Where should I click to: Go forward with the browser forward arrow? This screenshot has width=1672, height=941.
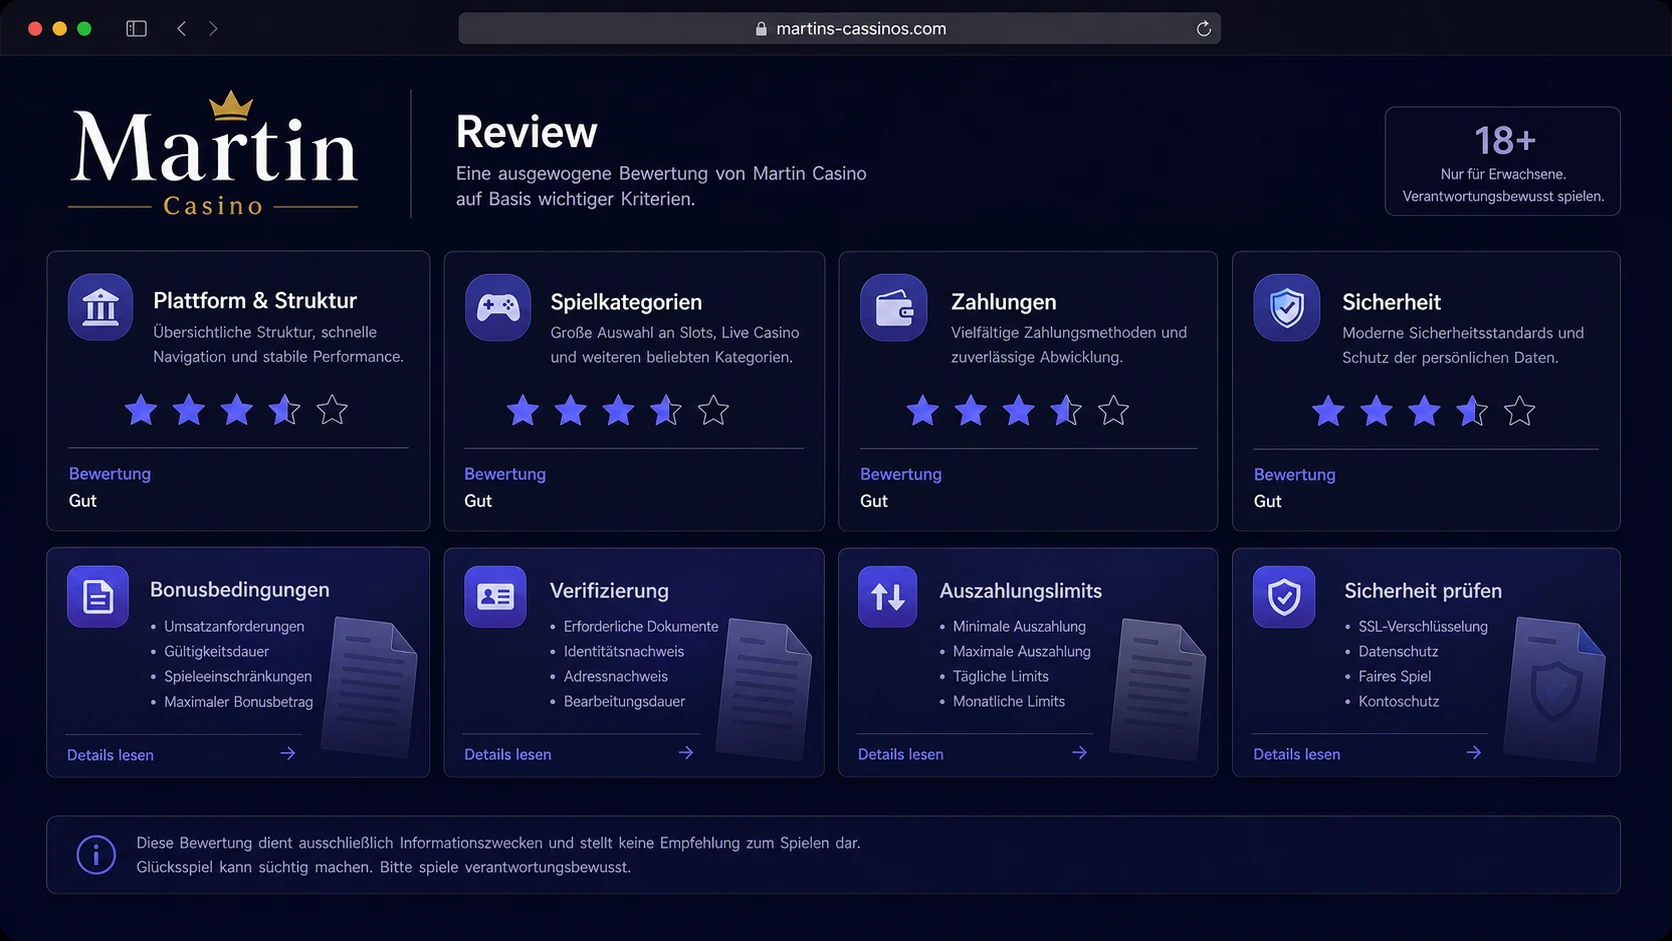click(x=213, y=29)
